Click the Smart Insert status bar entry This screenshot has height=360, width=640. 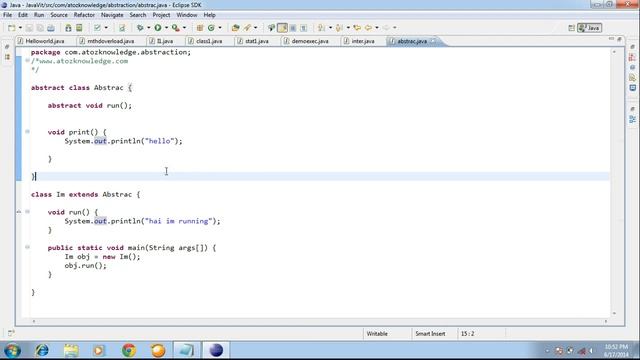[x=430, y=333]
